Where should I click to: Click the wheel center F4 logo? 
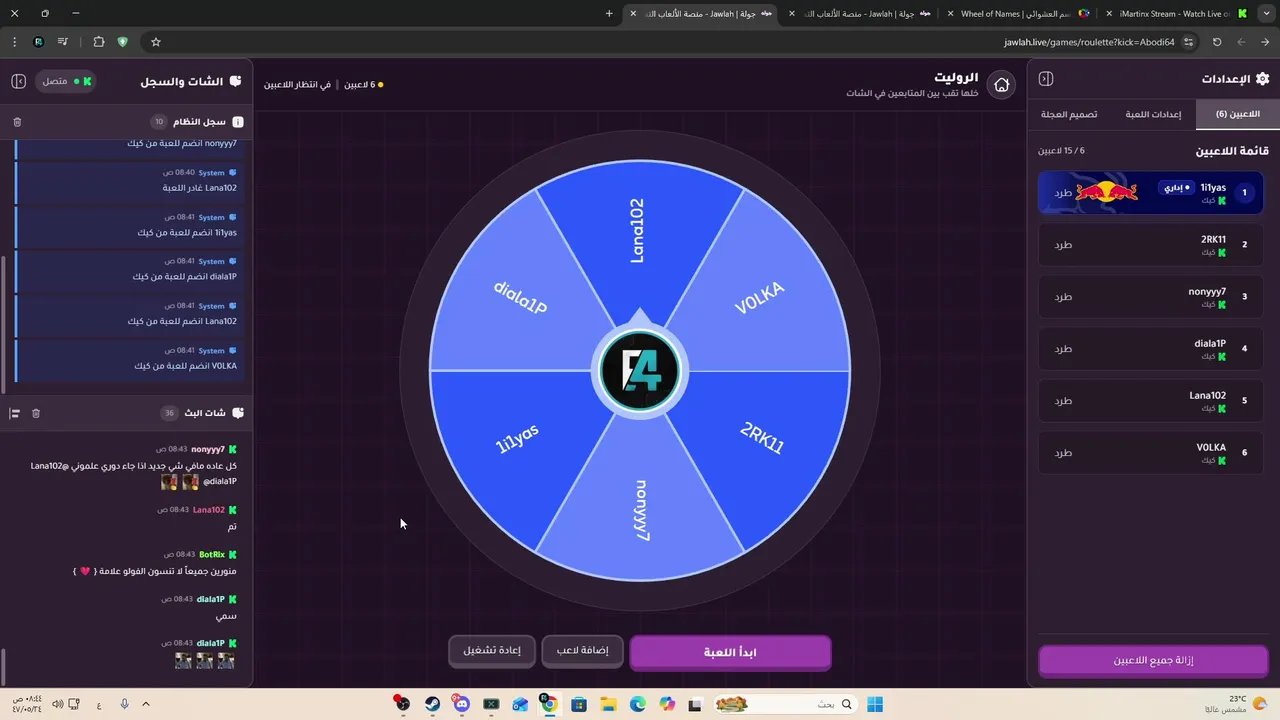coord(640,371)
